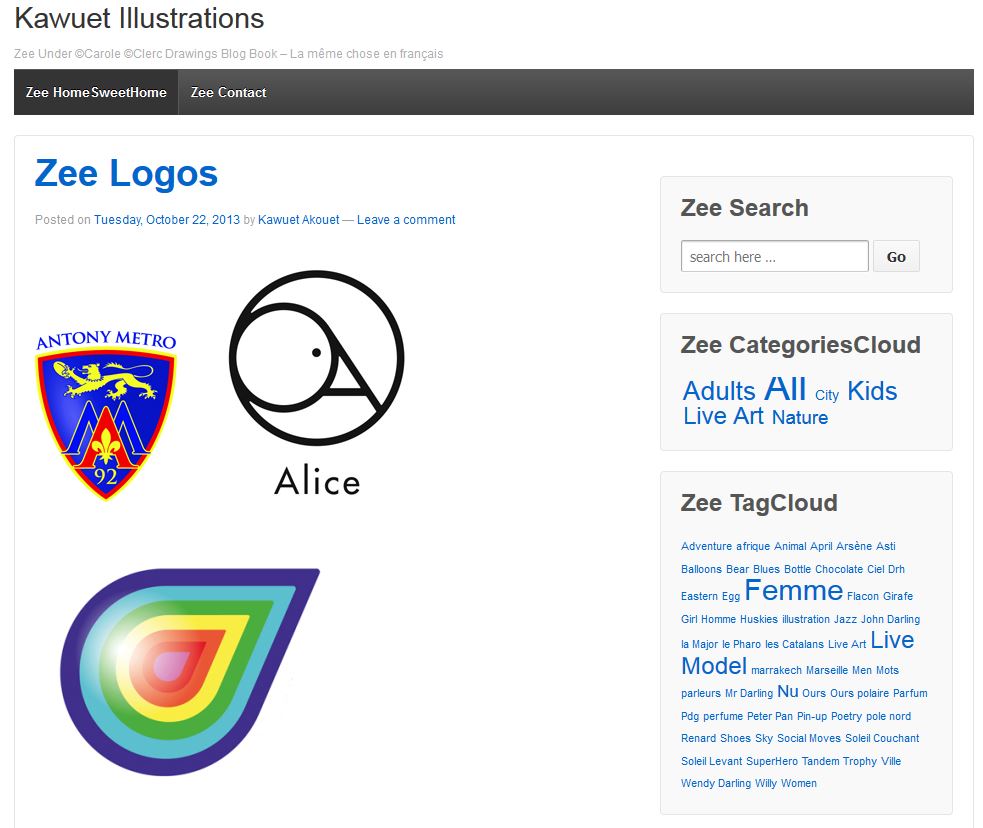Select the Flacon tag
Image resolution: width=983 pixels, height=828 pixels.
click(863, 596)
